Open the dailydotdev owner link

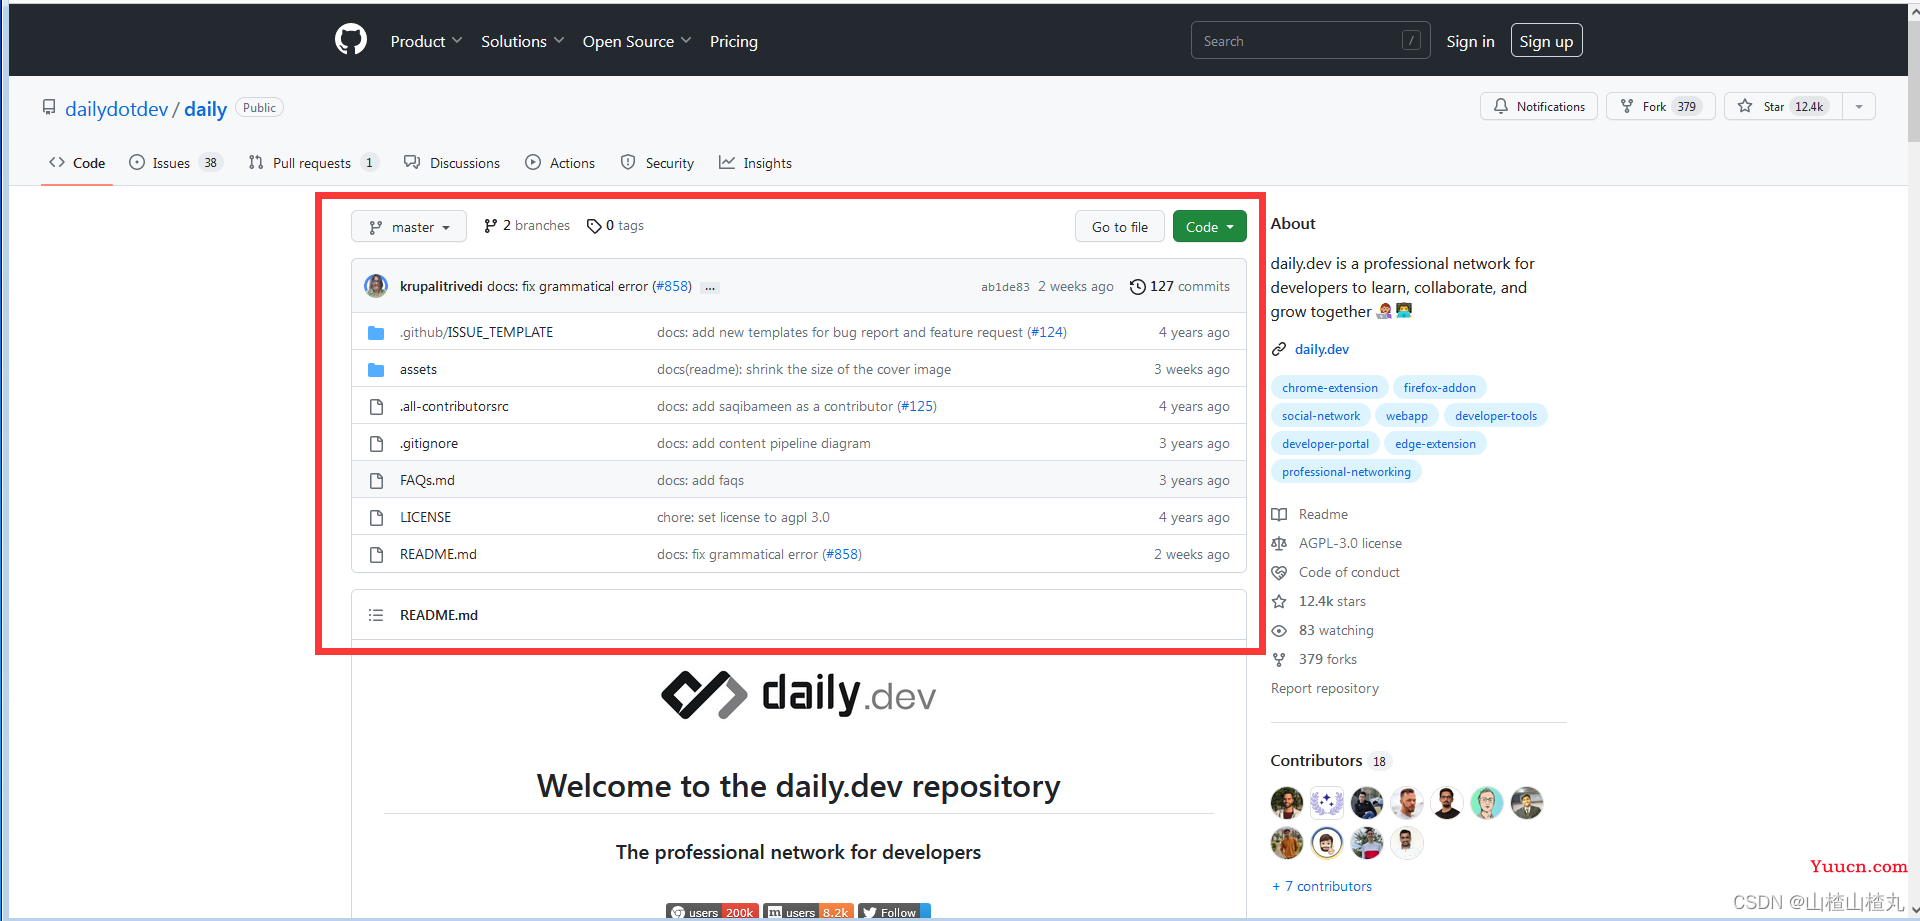point(116,109)
